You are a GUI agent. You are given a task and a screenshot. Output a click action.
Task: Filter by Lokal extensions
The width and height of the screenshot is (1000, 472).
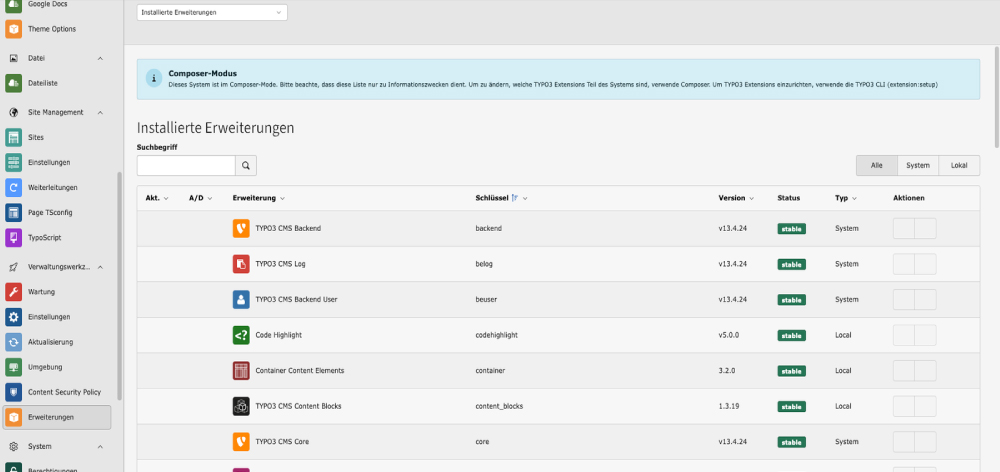[959, 165]
